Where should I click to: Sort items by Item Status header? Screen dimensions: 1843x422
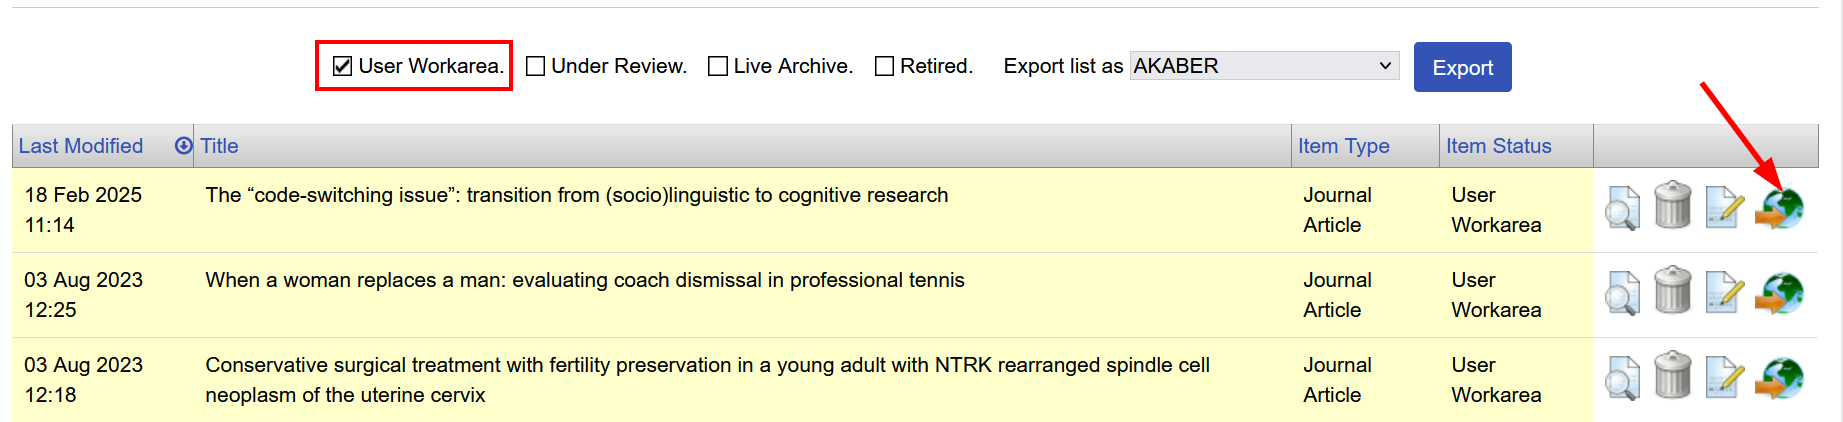point(1498,146)
